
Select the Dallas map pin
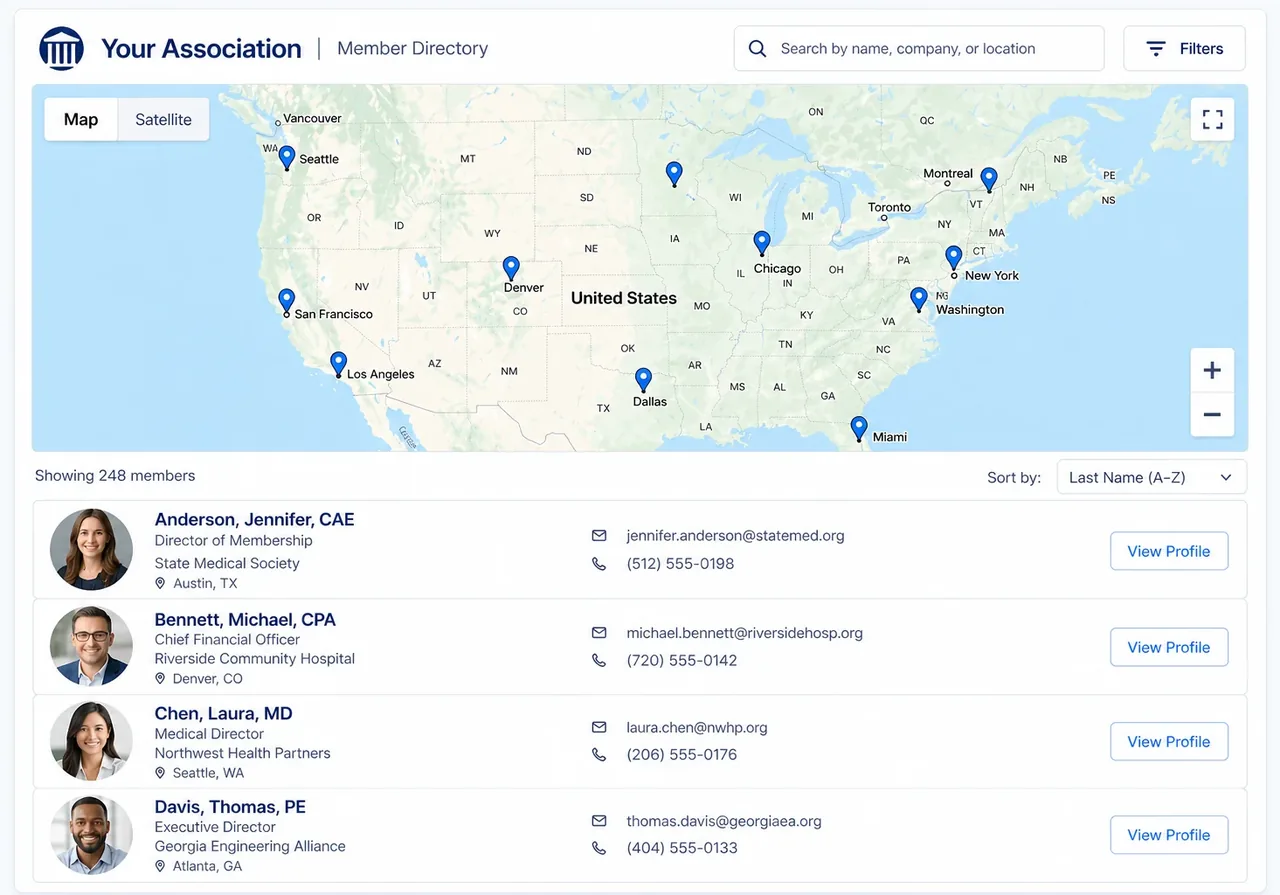click(x=644, y=380)
